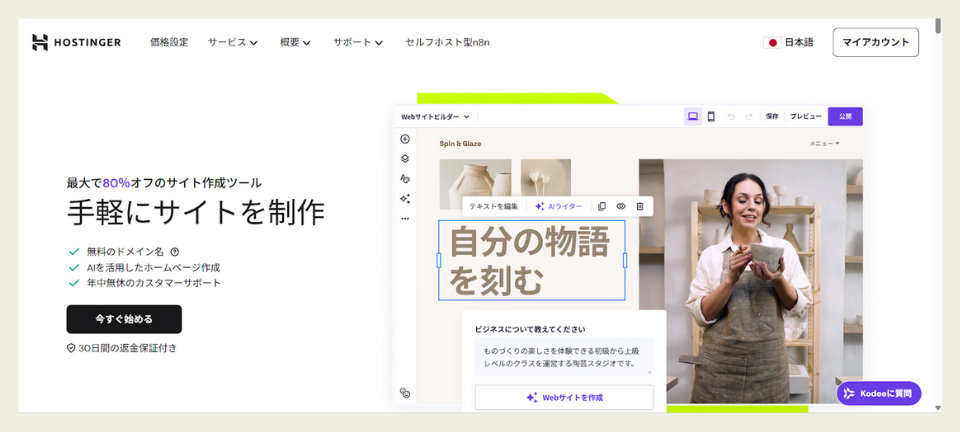The height and width of the screenshot is (432, 960).
Task: Expand the サポート dropdown menu
Action: tap(358, 42)
